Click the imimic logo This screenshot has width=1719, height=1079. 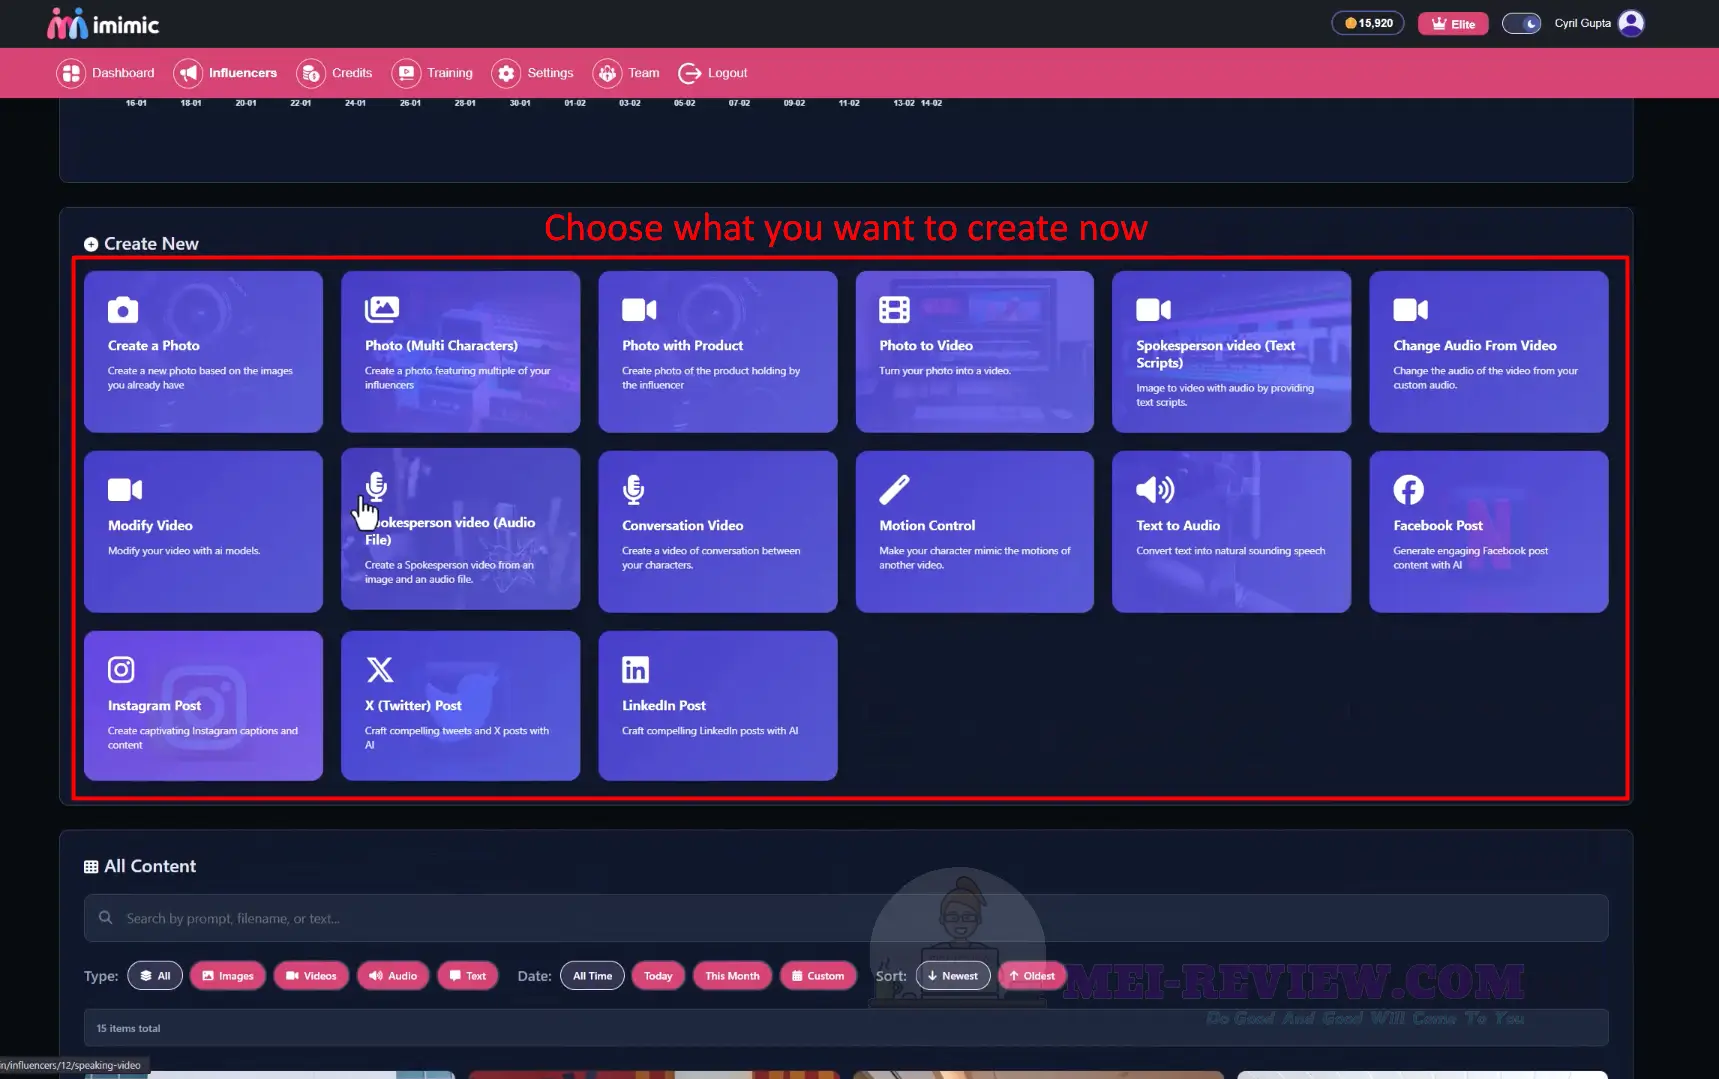pyautogui.click(x=103, y=24)
